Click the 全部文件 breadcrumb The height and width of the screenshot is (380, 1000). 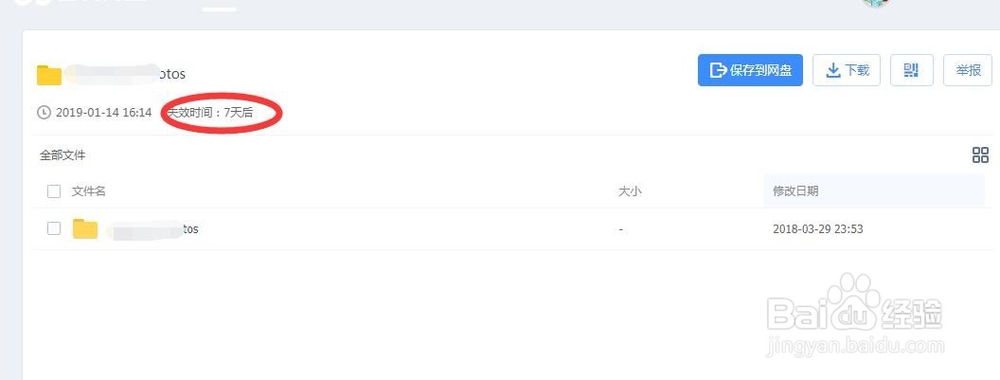point(62,155)
